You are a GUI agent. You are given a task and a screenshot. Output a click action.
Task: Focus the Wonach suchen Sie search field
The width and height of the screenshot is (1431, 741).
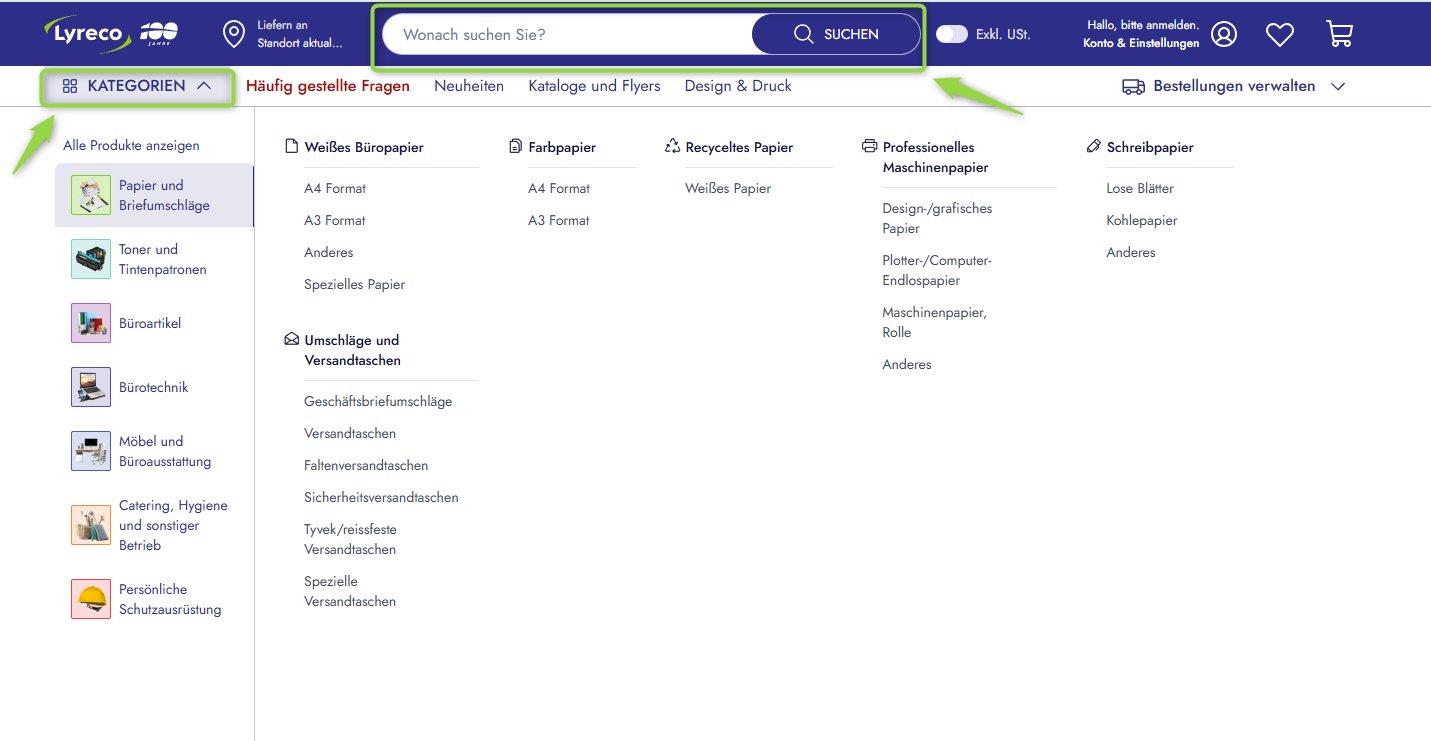[x=568, y=34]
